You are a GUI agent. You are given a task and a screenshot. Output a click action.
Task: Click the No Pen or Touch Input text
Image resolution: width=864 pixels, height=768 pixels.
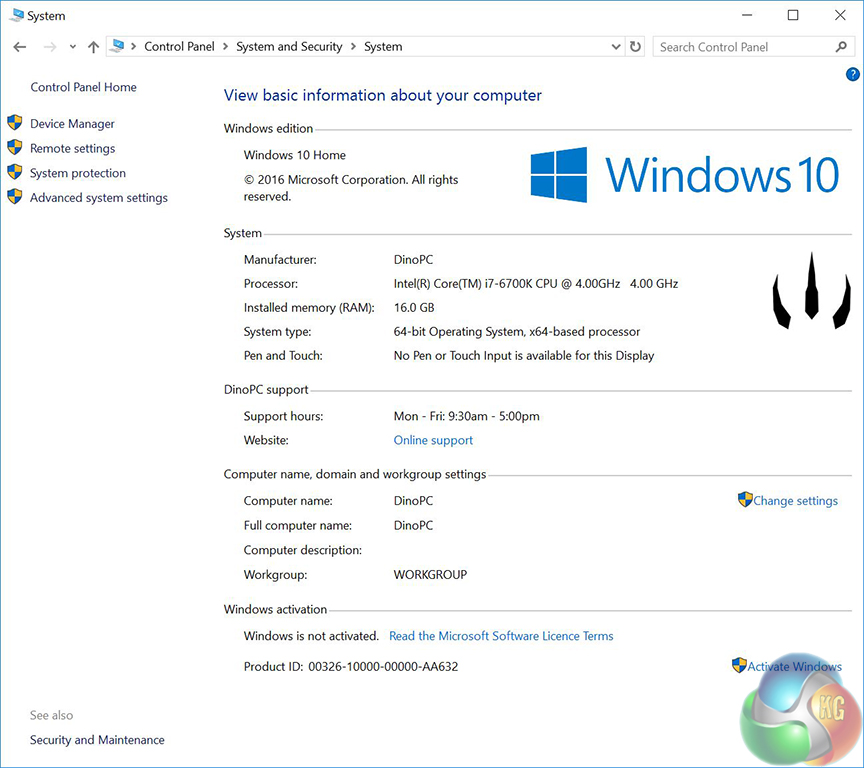[523, 356]
